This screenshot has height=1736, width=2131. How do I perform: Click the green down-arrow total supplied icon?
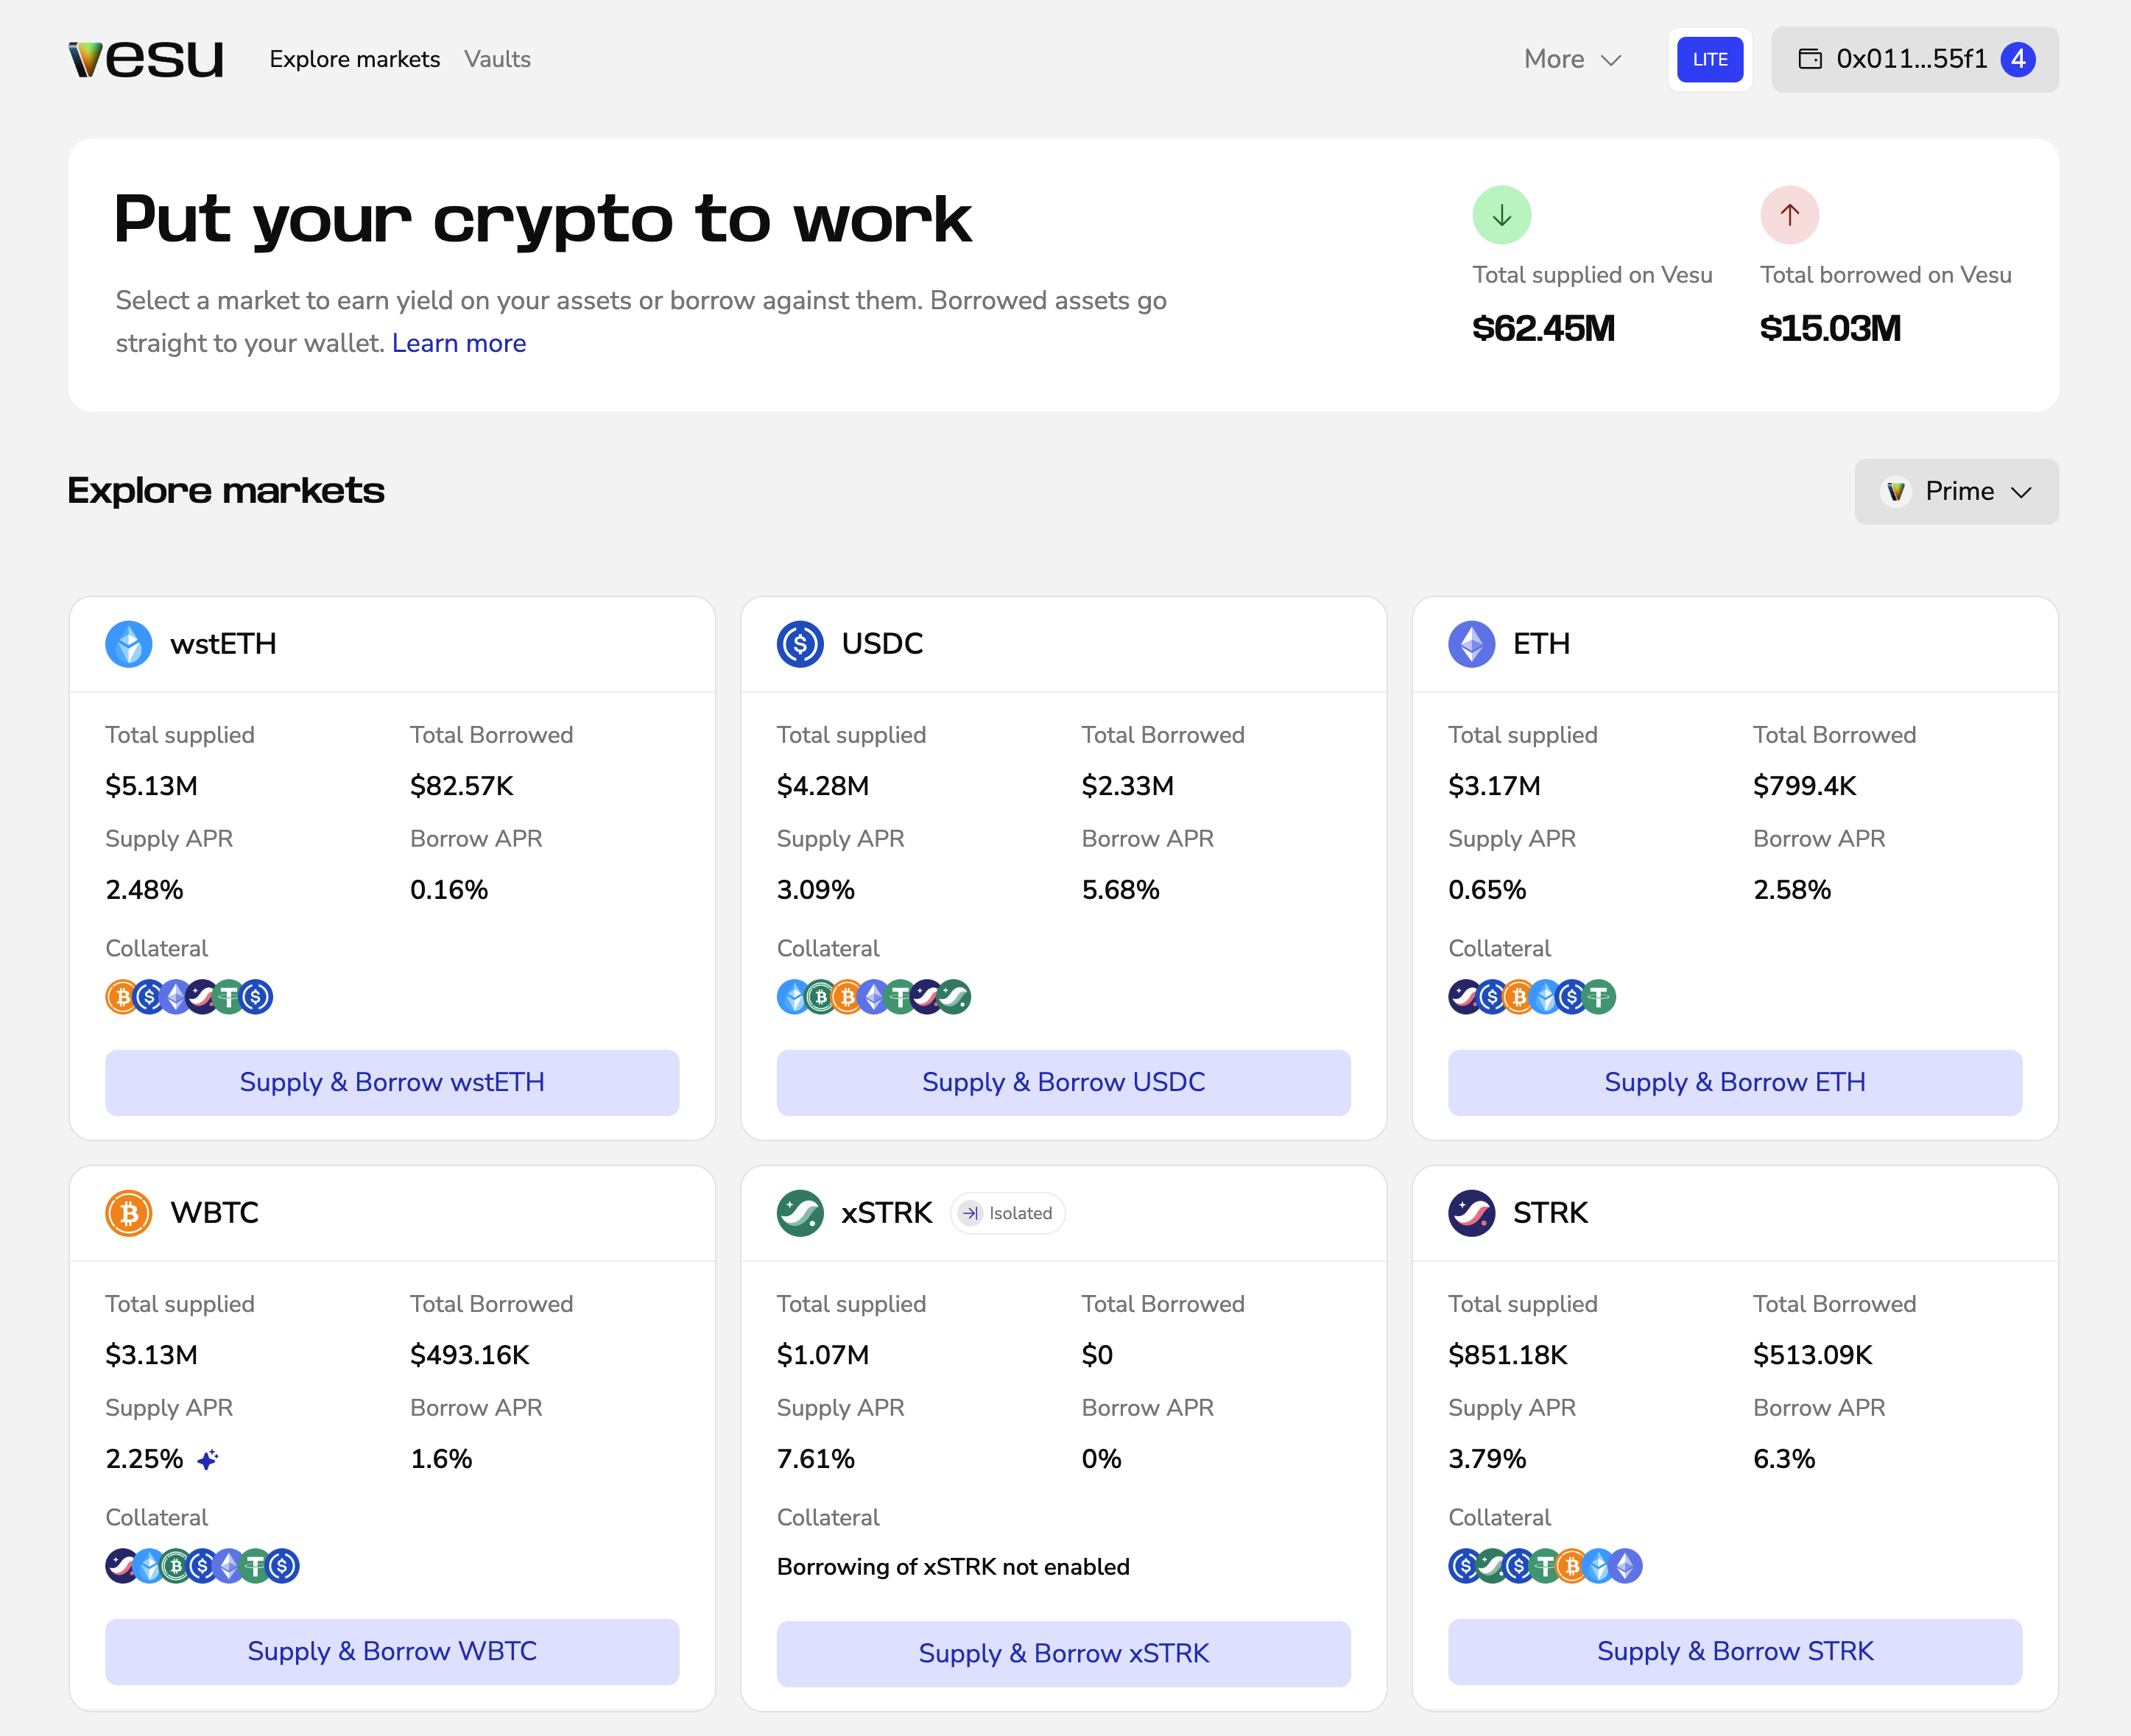(1502, 215)
